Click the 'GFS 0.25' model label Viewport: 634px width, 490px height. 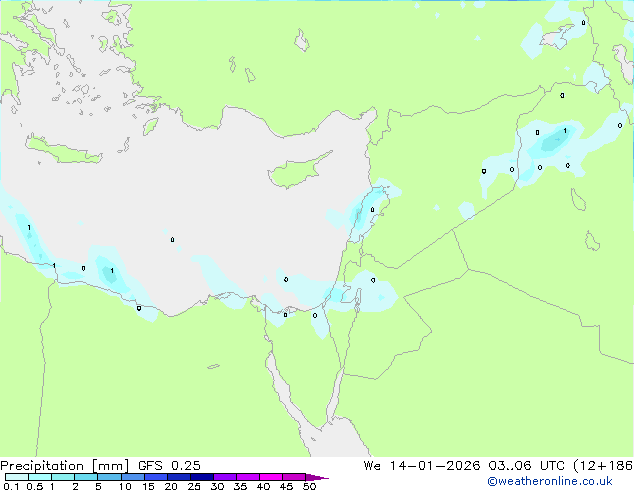(x=169, y=466)
